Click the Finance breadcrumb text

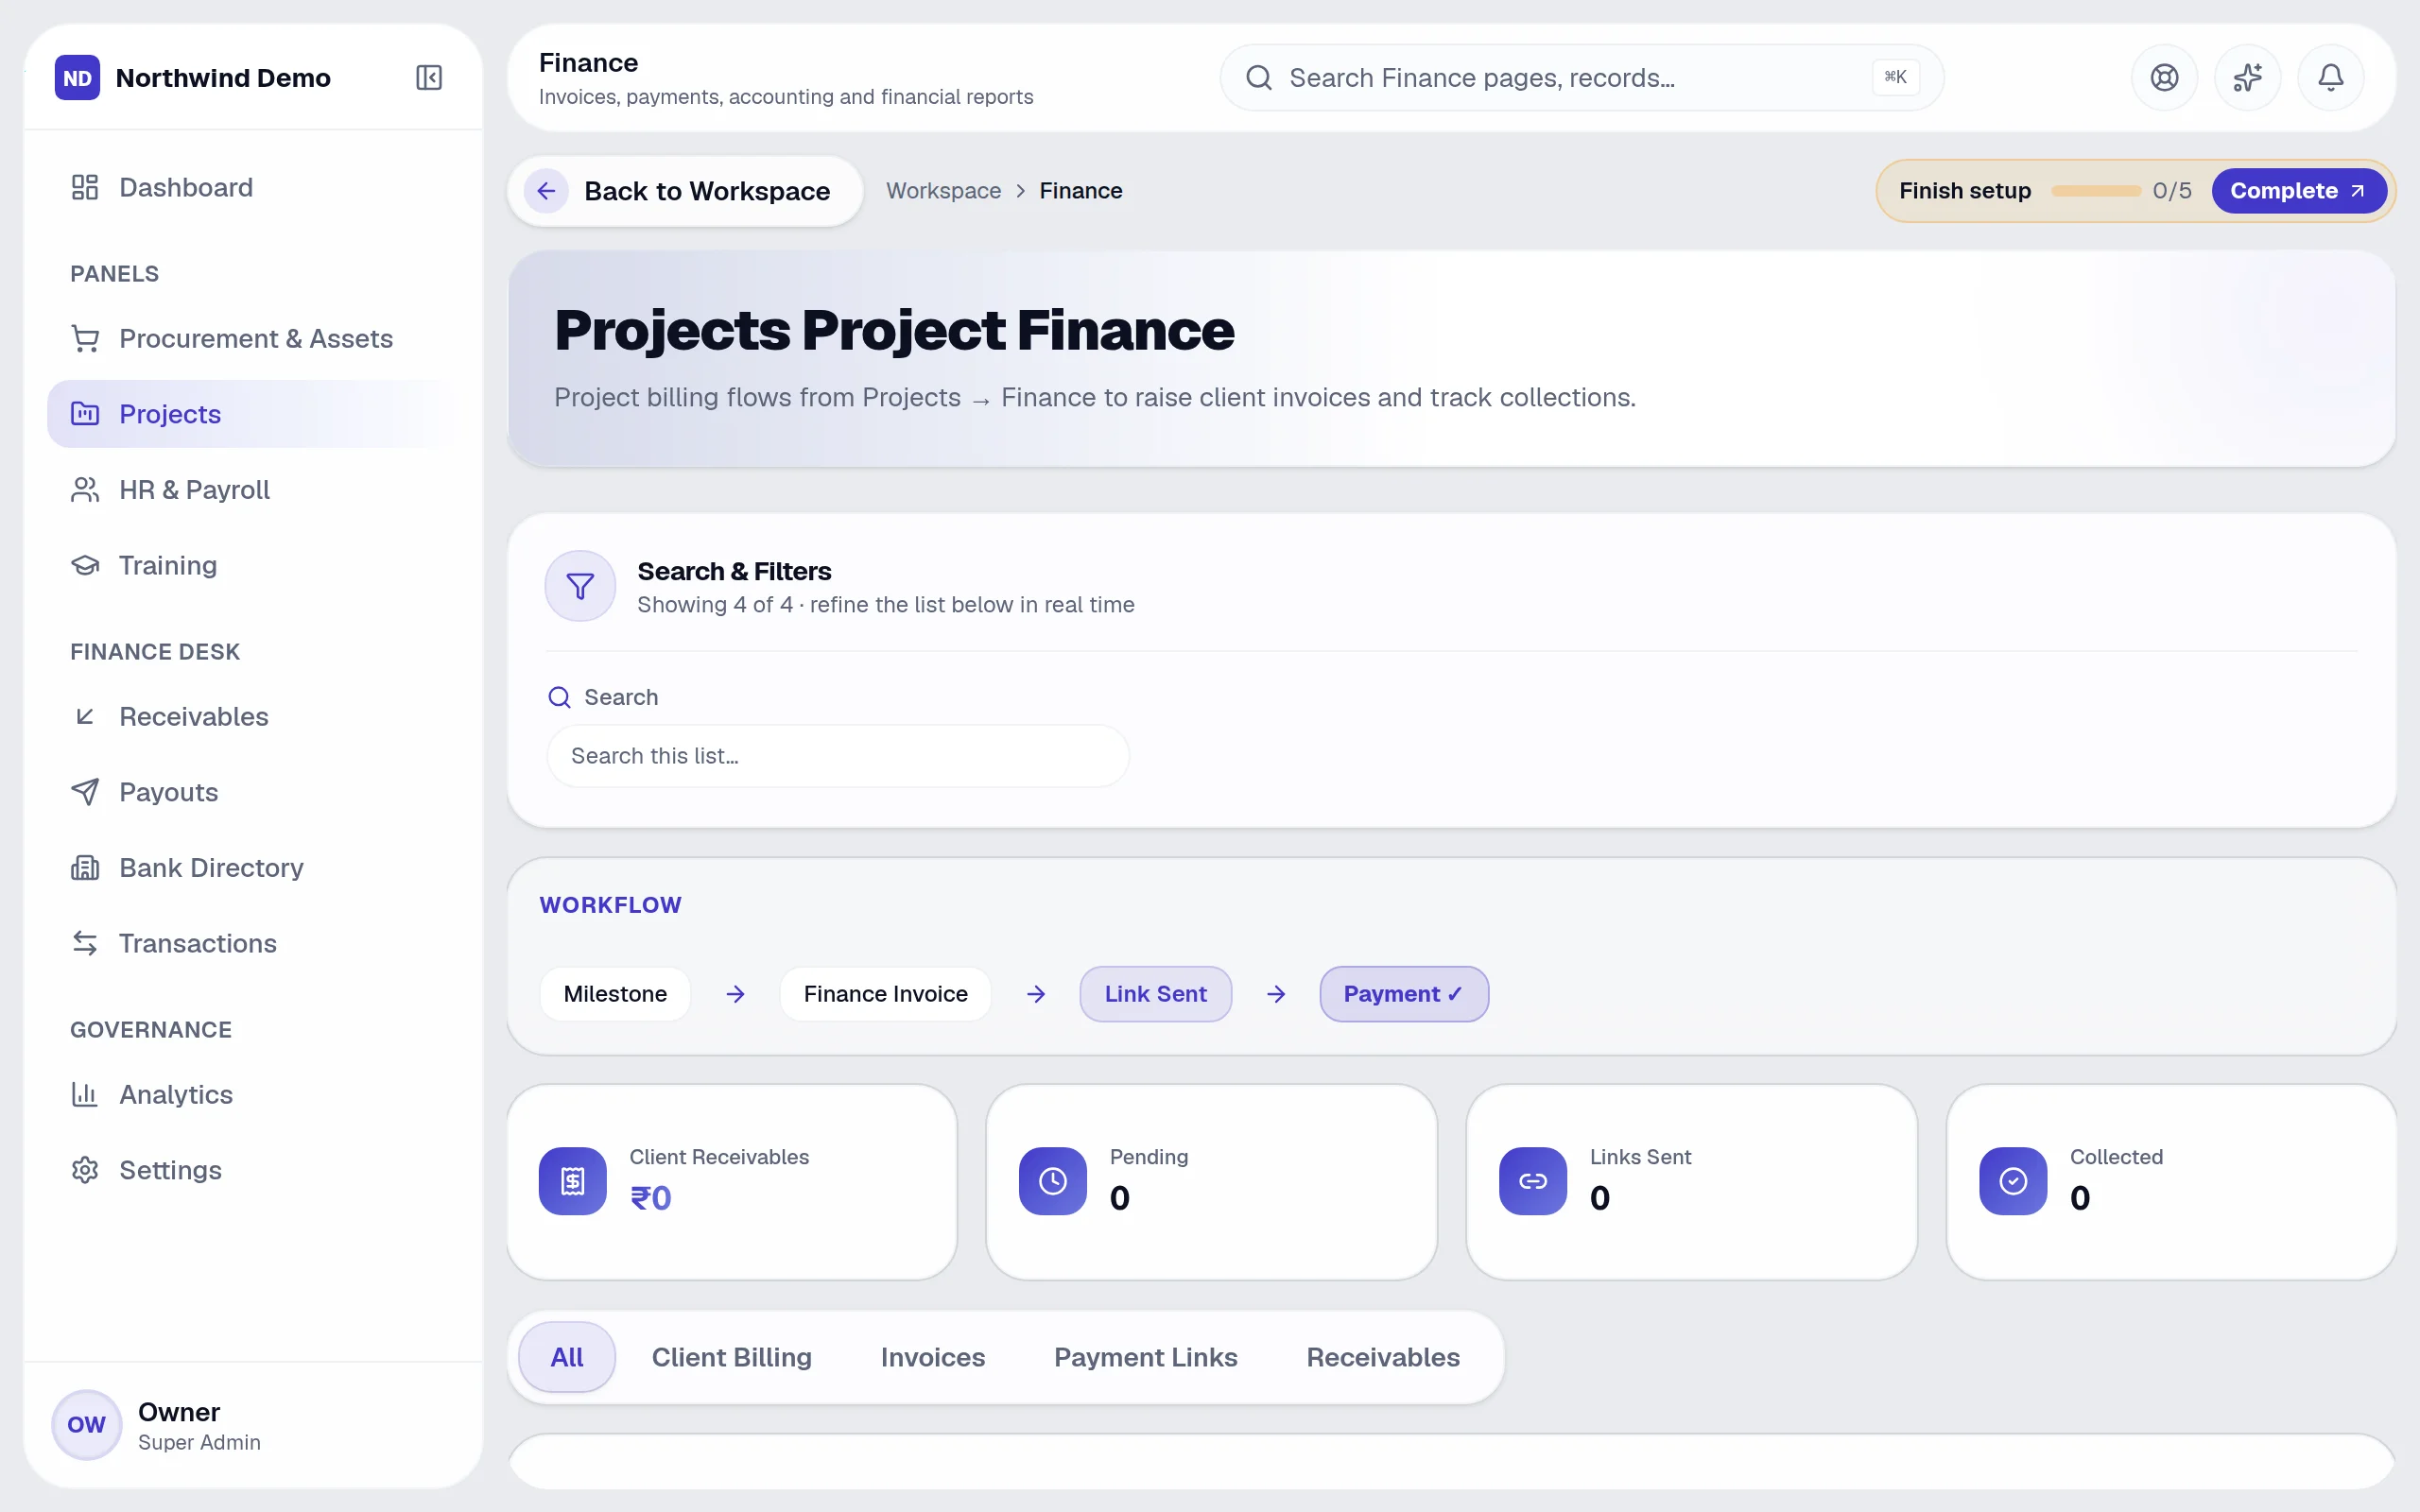pos(1080,191)
